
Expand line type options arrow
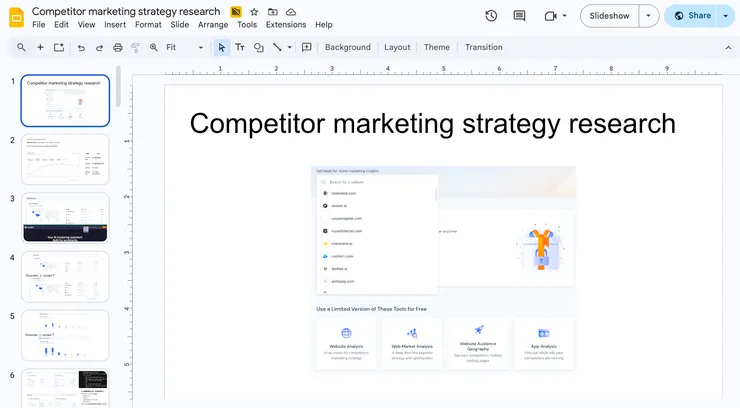coord(289,47)
